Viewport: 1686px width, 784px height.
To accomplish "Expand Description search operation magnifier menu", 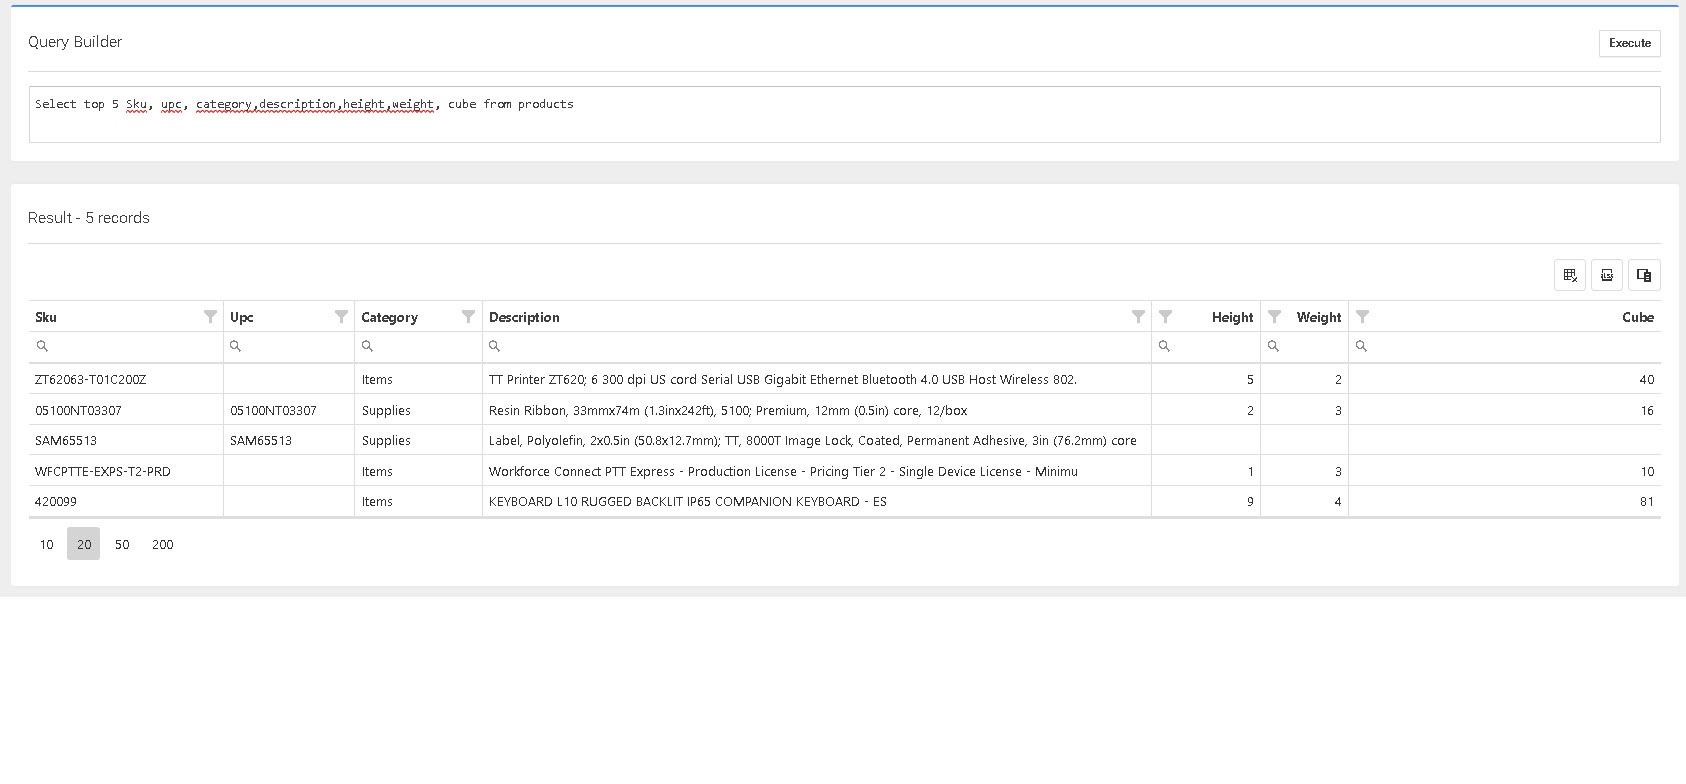I will coord(494,346).
